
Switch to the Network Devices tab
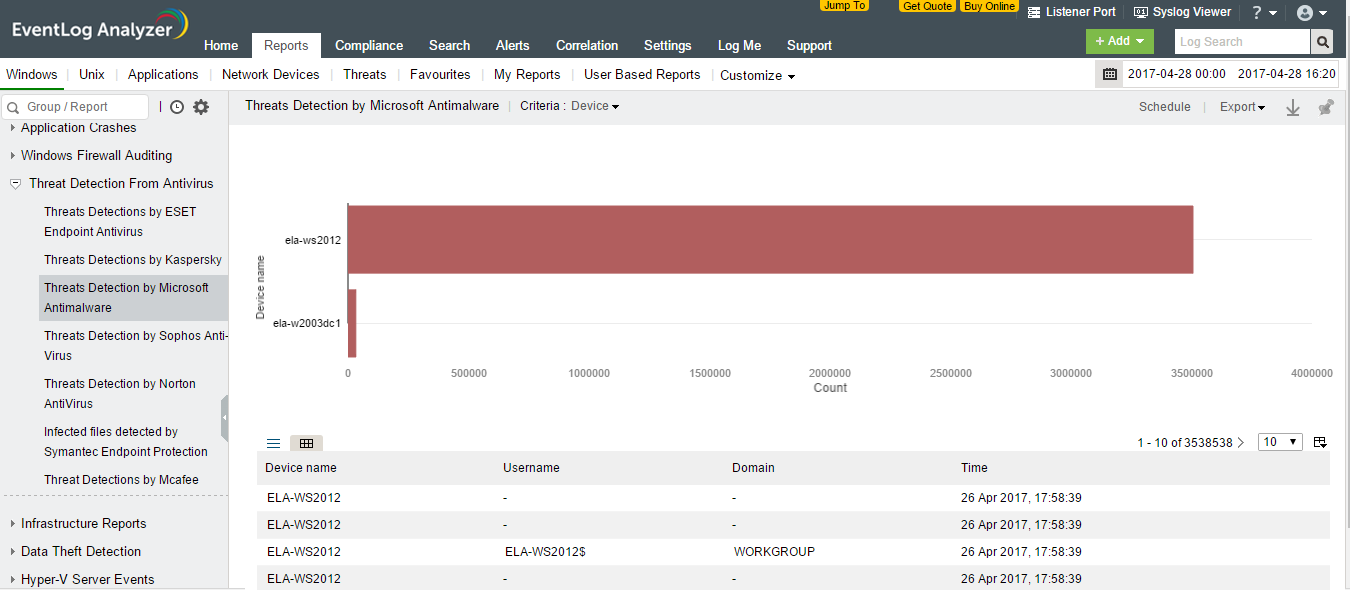point(270,74)
